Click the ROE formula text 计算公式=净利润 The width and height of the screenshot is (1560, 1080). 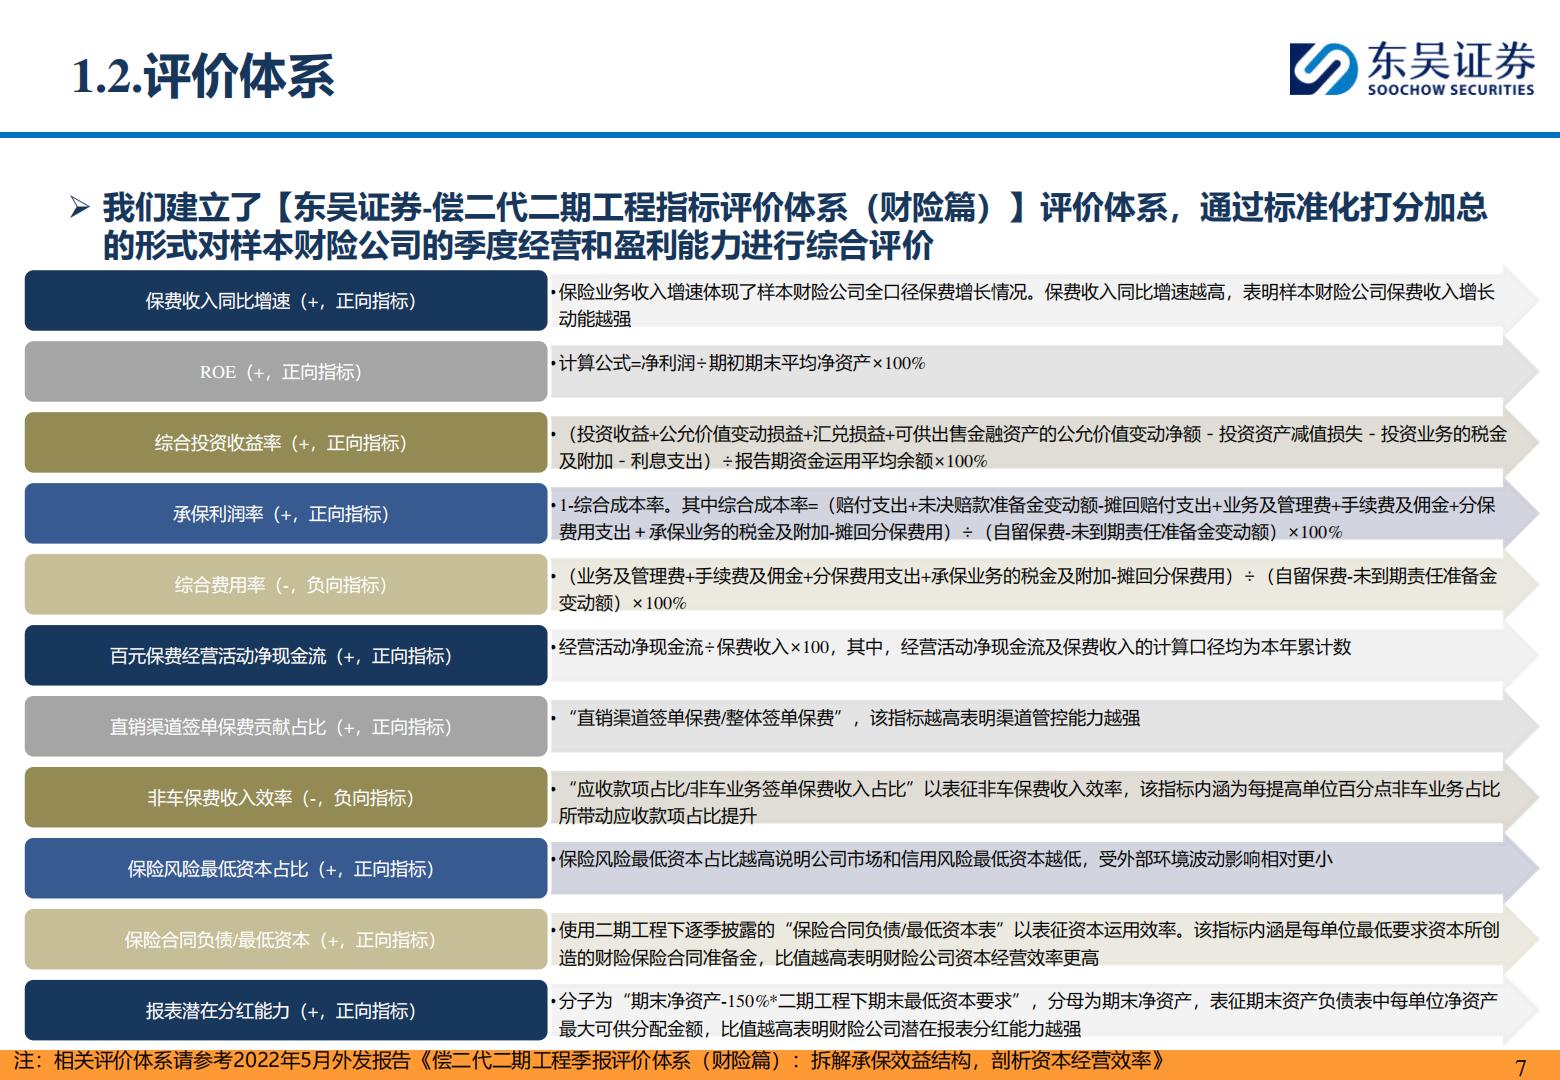coord(741,363)
